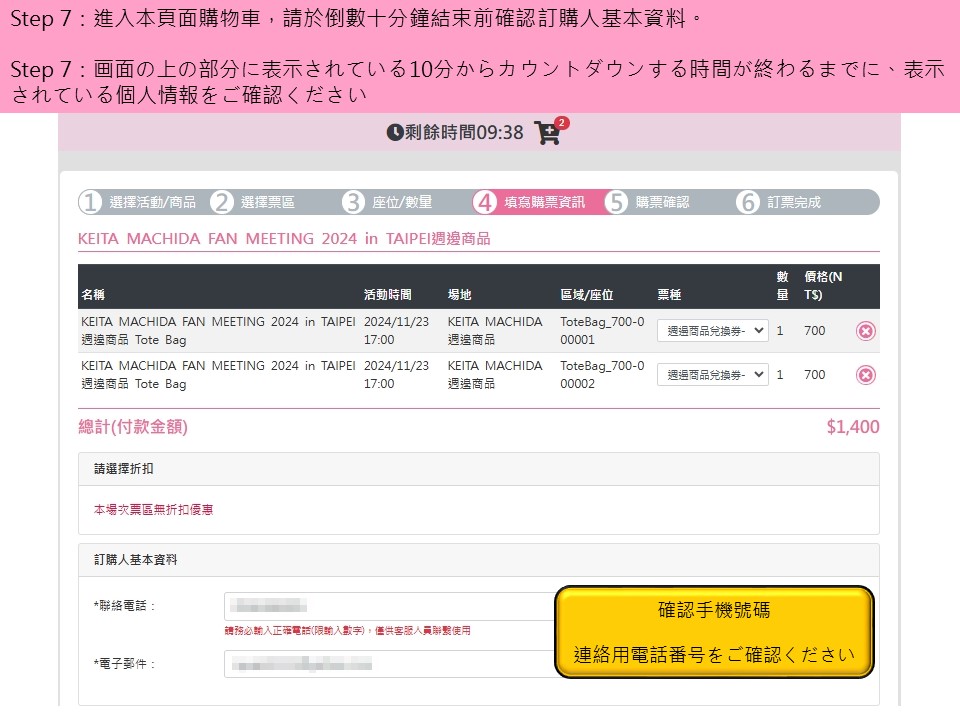960x720 pixels.
Task: Click the $1,400 total amount
Action: pyautogui.click(x=852, y=427)
